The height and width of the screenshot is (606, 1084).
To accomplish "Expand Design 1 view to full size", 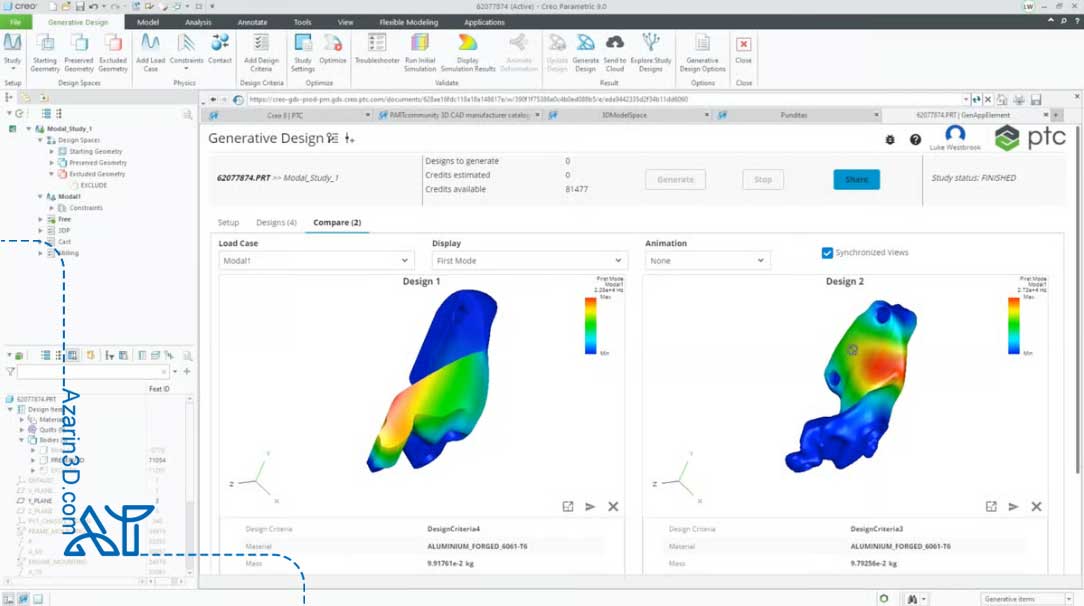I will 568,506.
